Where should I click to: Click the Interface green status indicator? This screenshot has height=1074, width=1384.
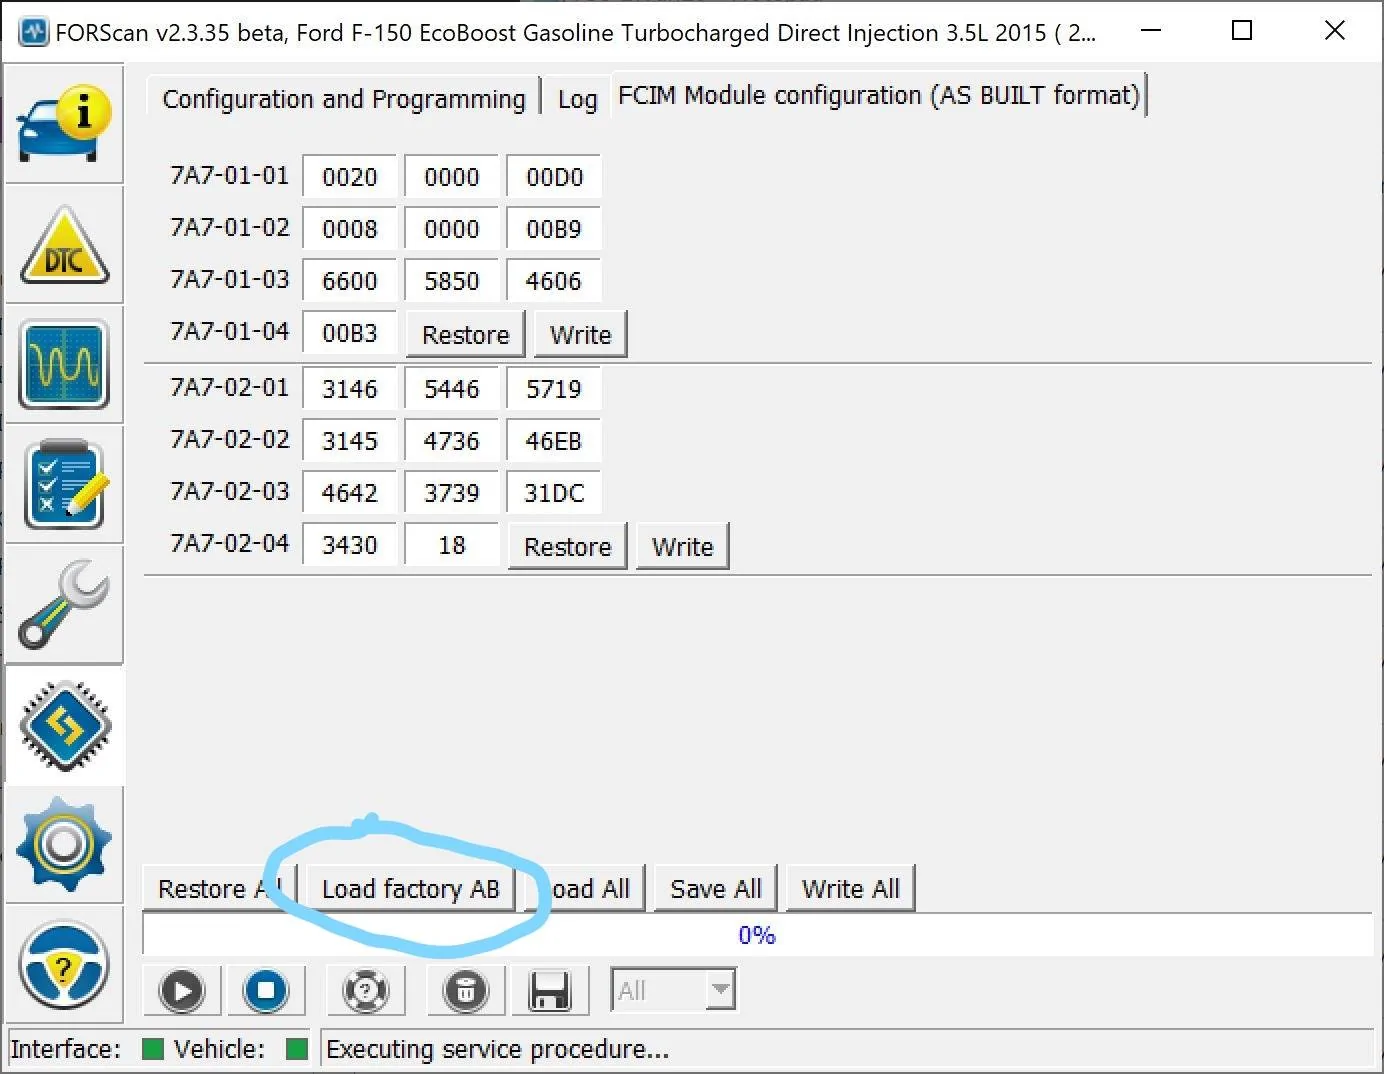(153, 1049)
